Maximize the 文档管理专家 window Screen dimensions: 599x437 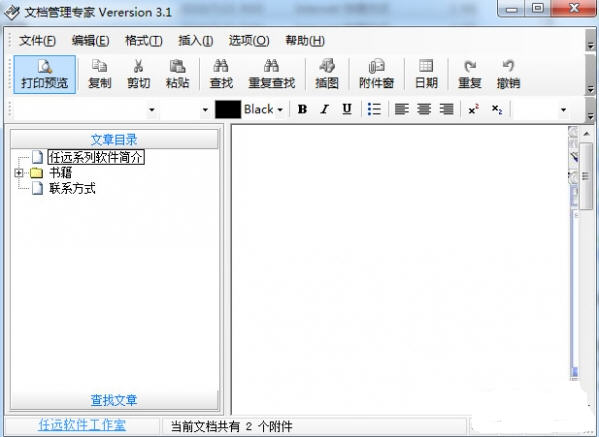pyautogui.click(x=538, y=8)
